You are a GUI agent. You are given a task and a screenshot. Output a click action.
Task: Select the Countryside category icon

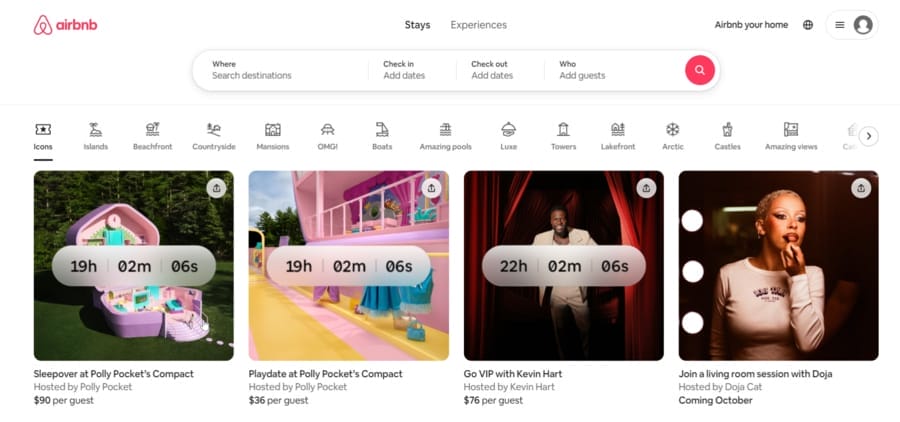[x=214, y=129]
